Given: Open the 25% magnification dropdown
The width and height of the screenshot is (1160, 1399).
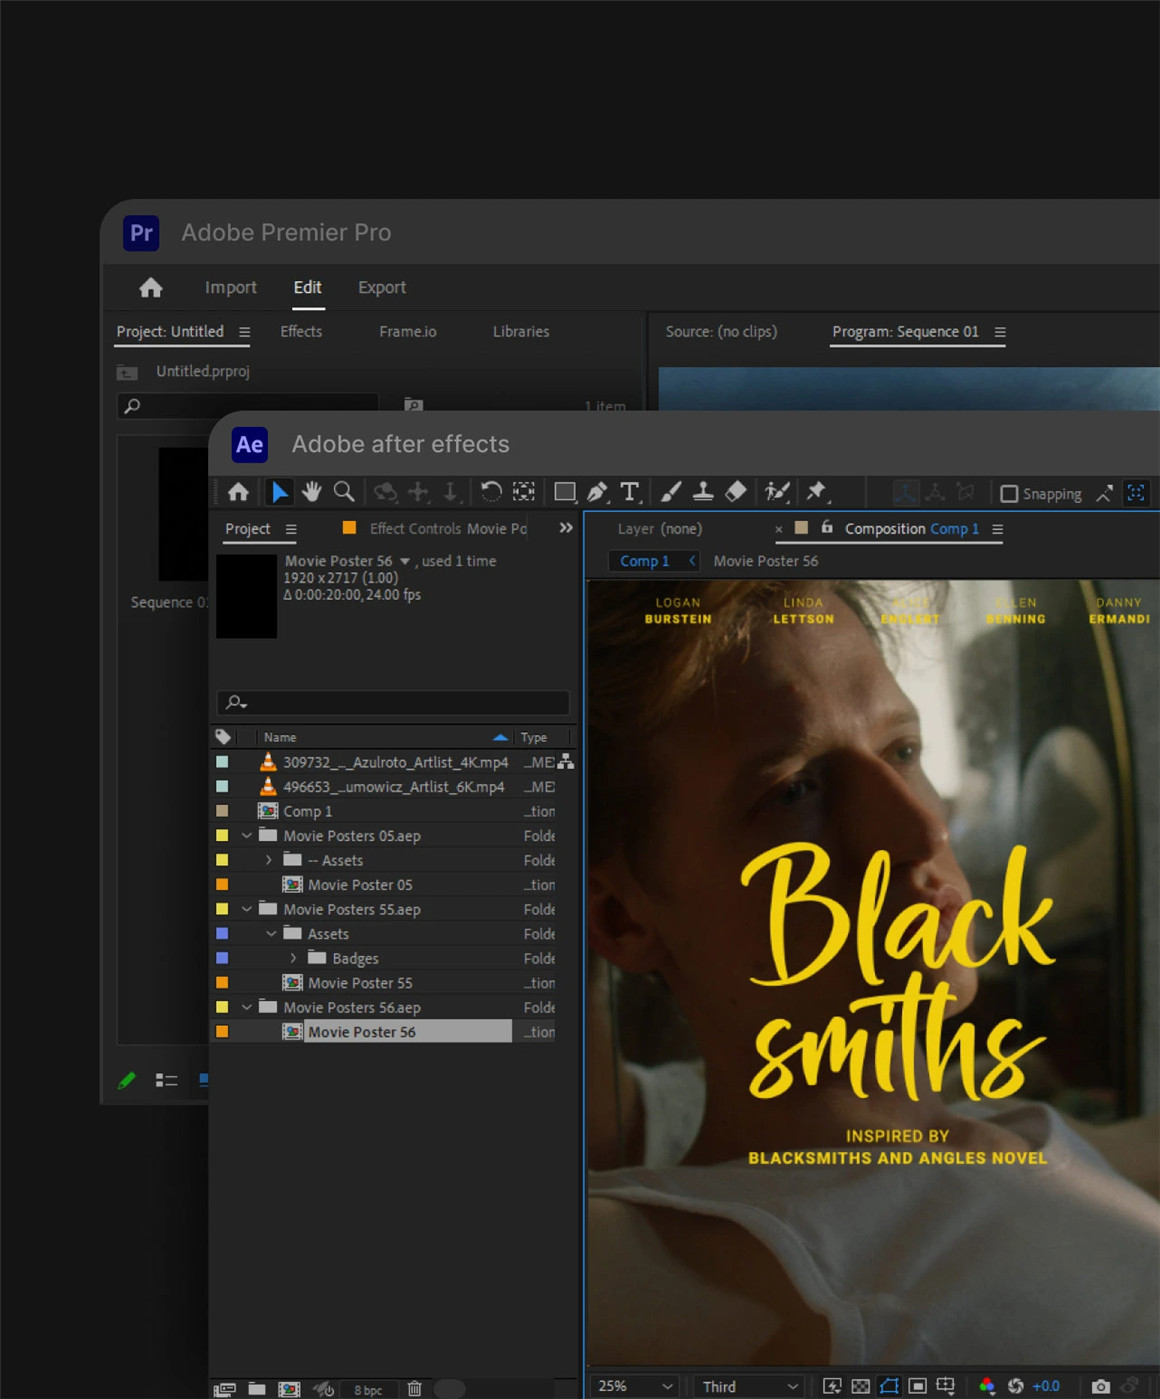Looking at the screenshot, I should point(634,1386).
